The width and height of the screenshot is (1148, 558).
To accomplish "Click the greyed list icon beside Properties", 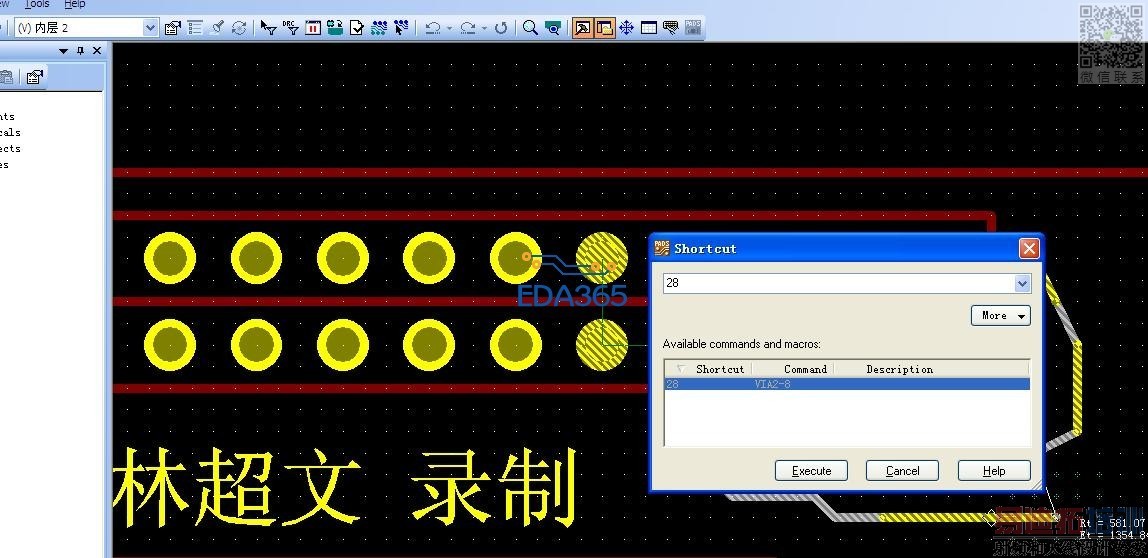I will coord(195,28).
